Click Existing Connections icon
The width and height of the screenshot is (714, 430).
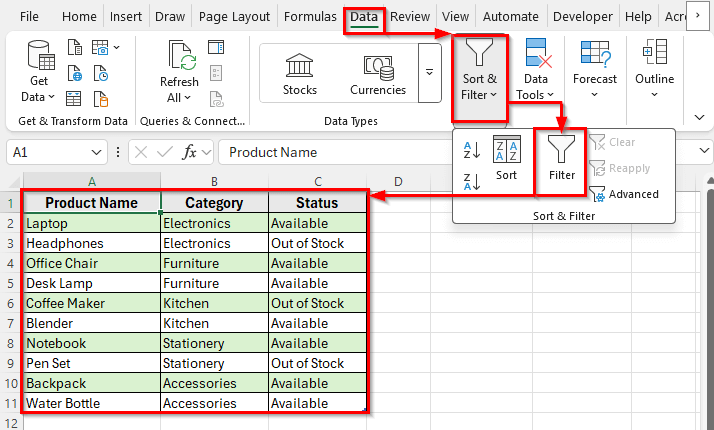click(101, 98)
